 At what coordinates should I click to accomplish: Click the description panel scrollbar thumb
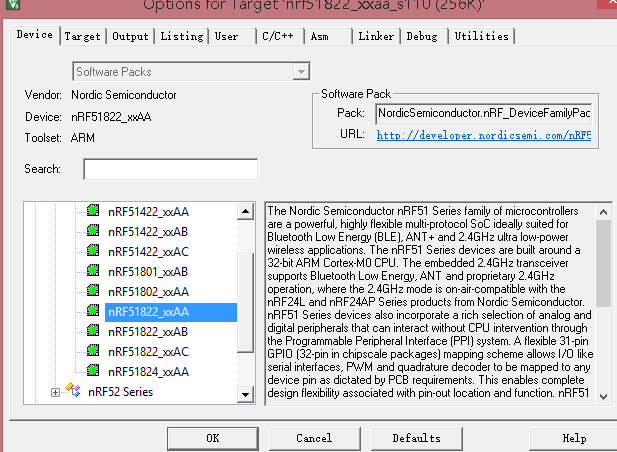pos(603,263)
